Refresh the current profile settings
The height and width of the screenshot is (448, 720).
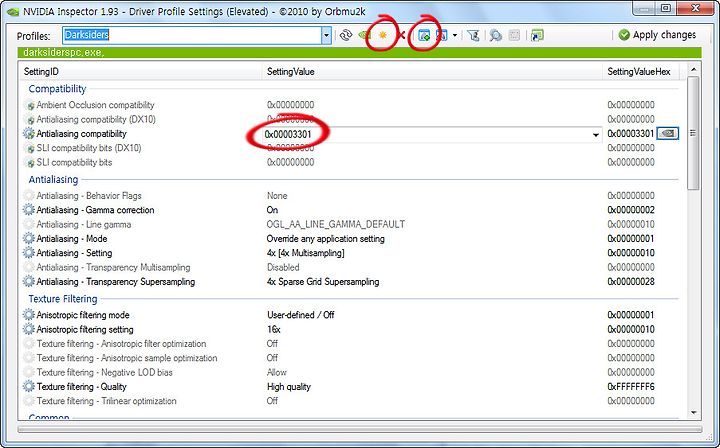pos(346,35)
